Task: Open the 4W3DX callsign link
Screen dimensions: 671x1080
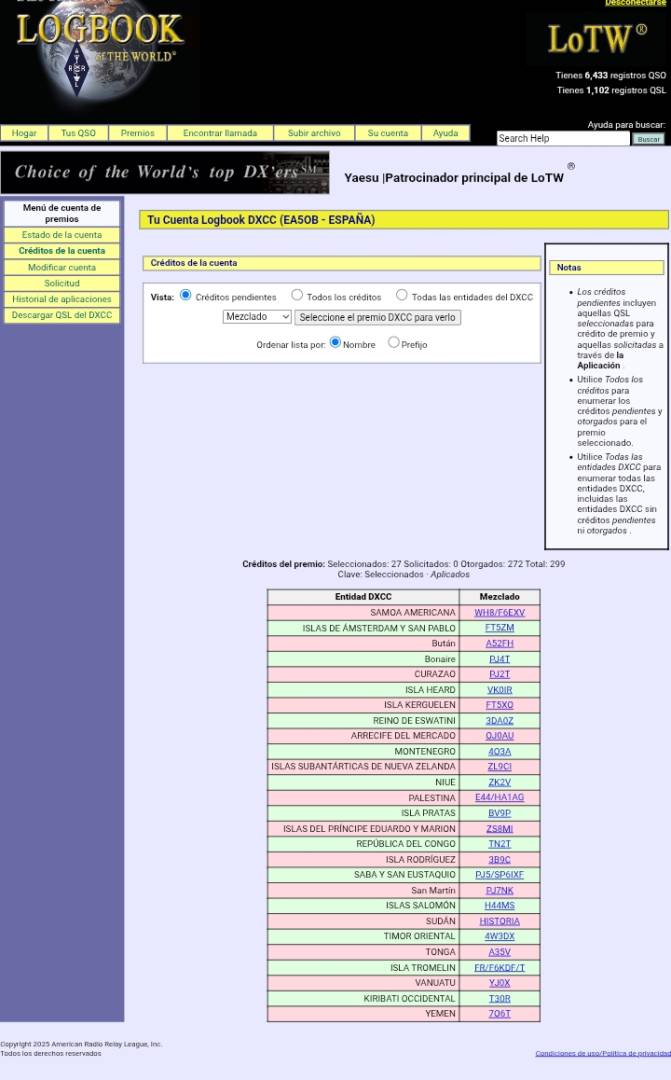Action: click(499, 936)
